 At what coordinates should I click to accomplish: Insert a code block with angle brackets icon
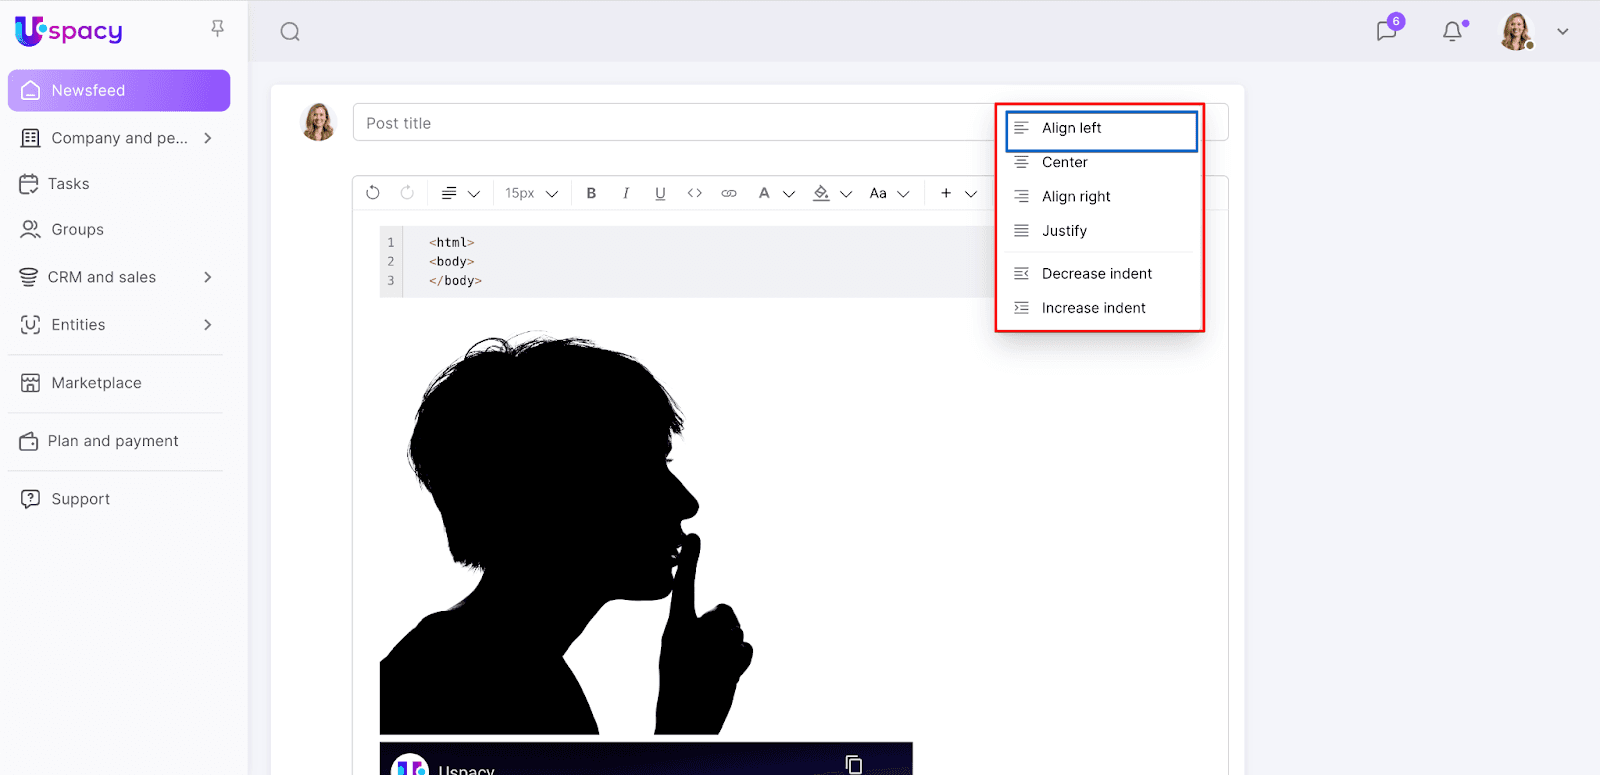pos(694,193)
